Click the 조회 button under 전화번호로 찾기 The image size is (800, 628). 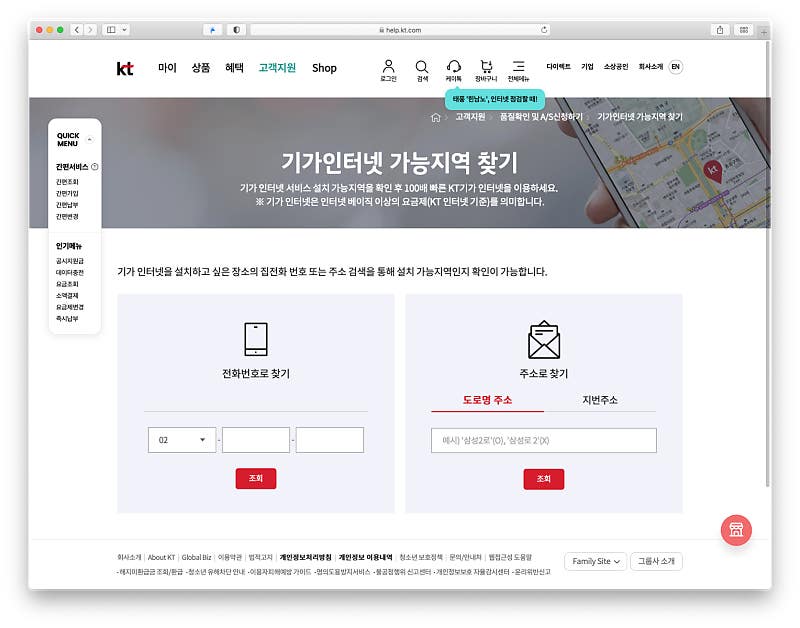256,479
